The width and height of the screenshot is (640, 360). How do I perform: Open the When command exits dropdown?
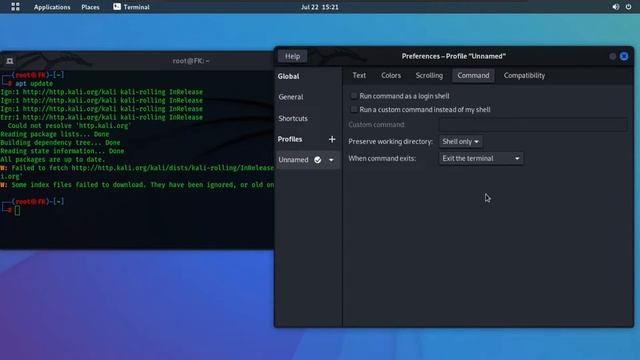coord(481,158)
